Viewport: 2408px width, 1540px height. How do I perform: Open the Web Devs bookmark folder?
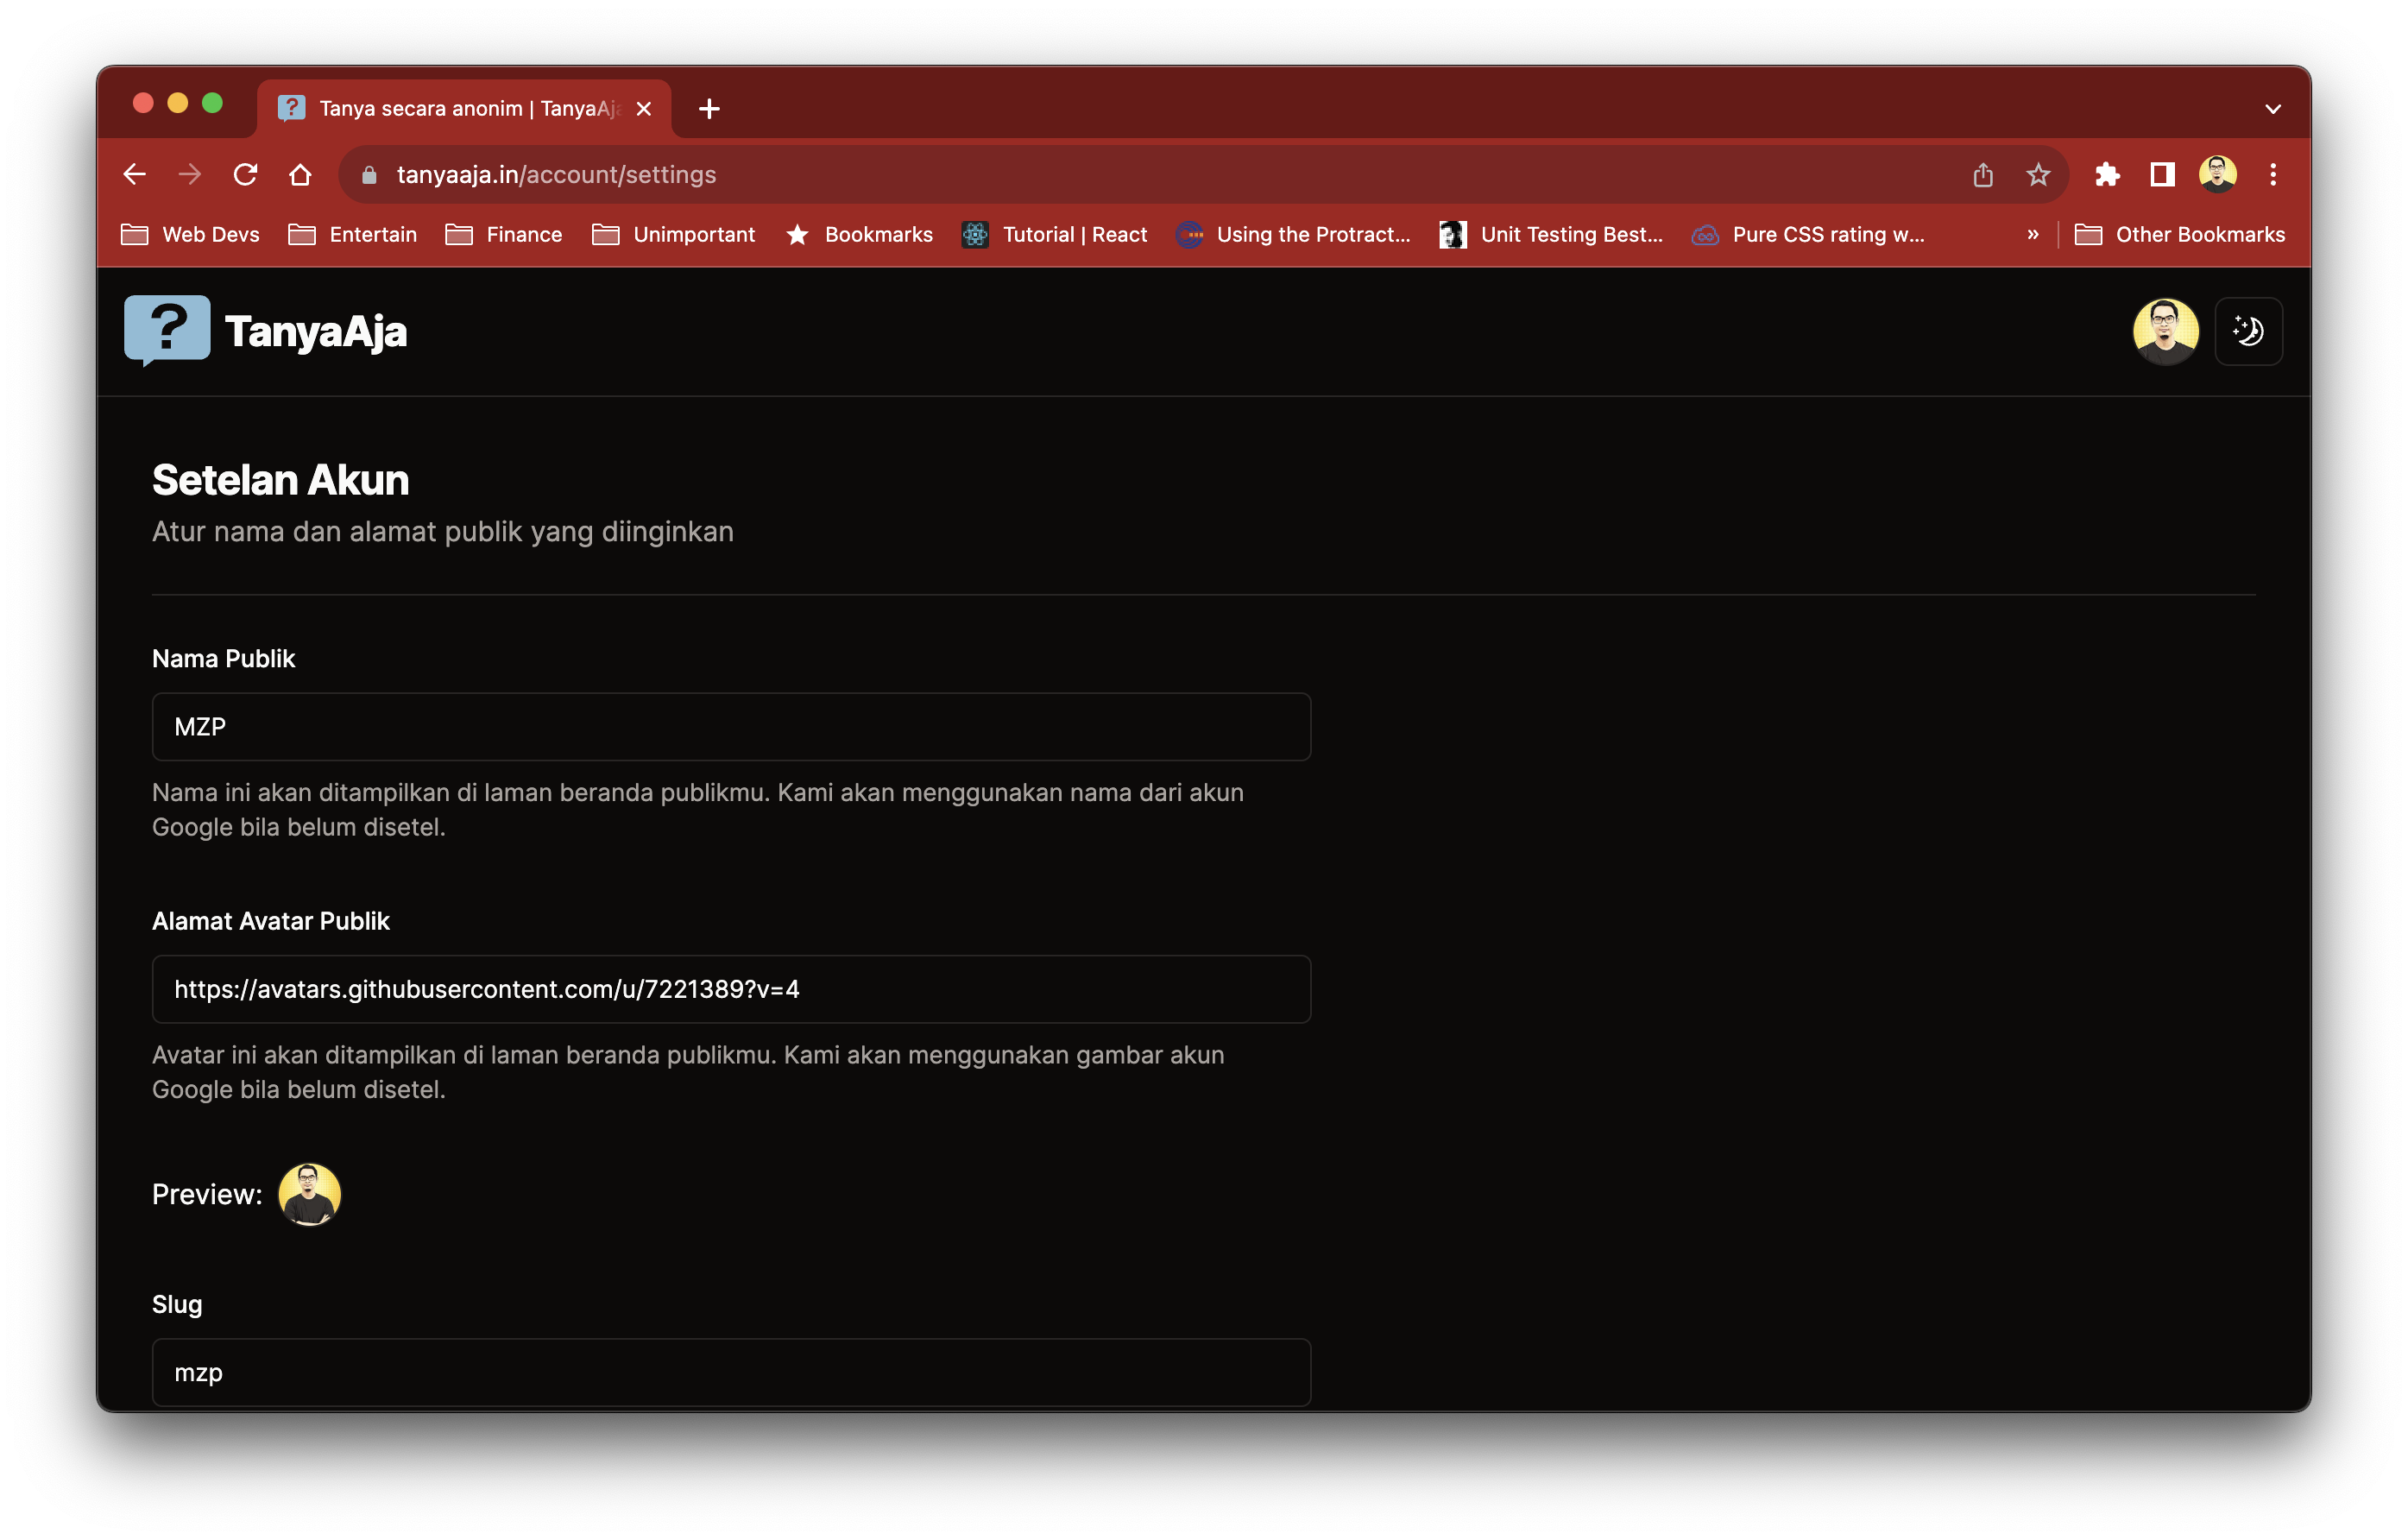click(190, 234)
